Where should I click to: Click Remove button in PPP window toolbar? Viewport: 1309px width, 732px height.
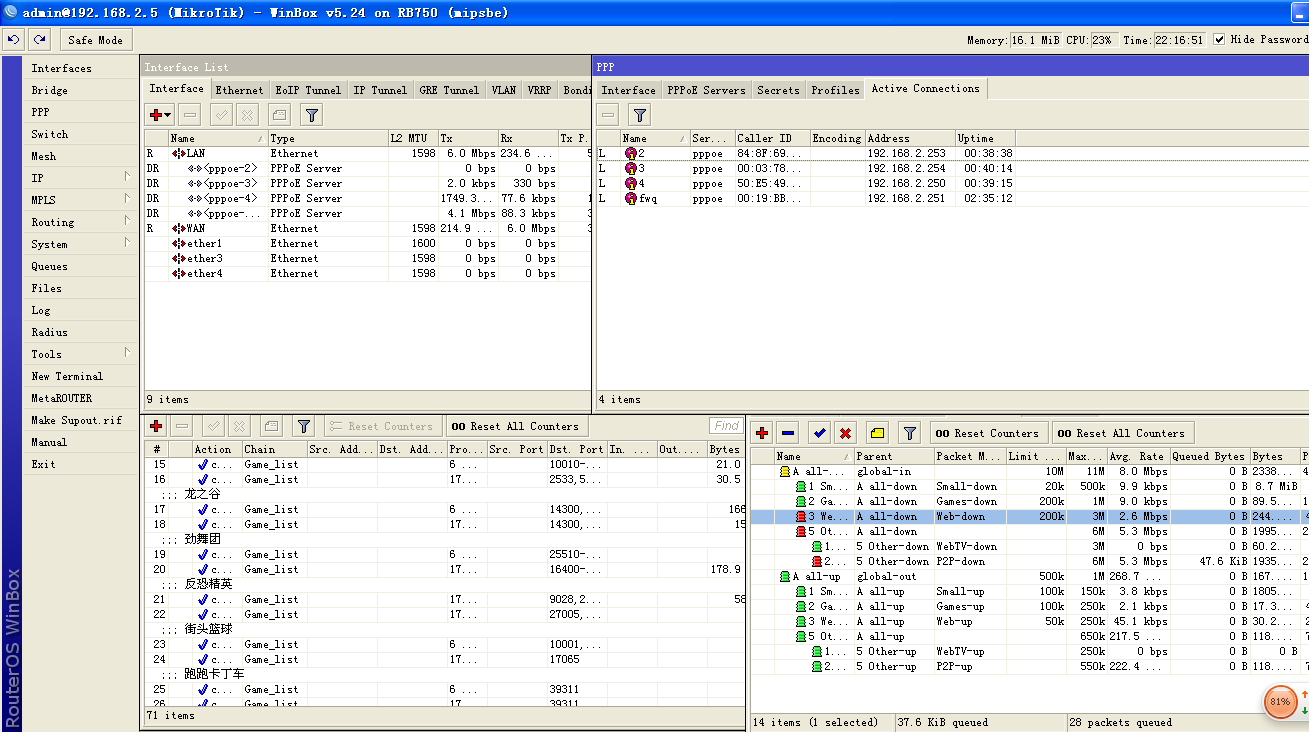point(608,115)
